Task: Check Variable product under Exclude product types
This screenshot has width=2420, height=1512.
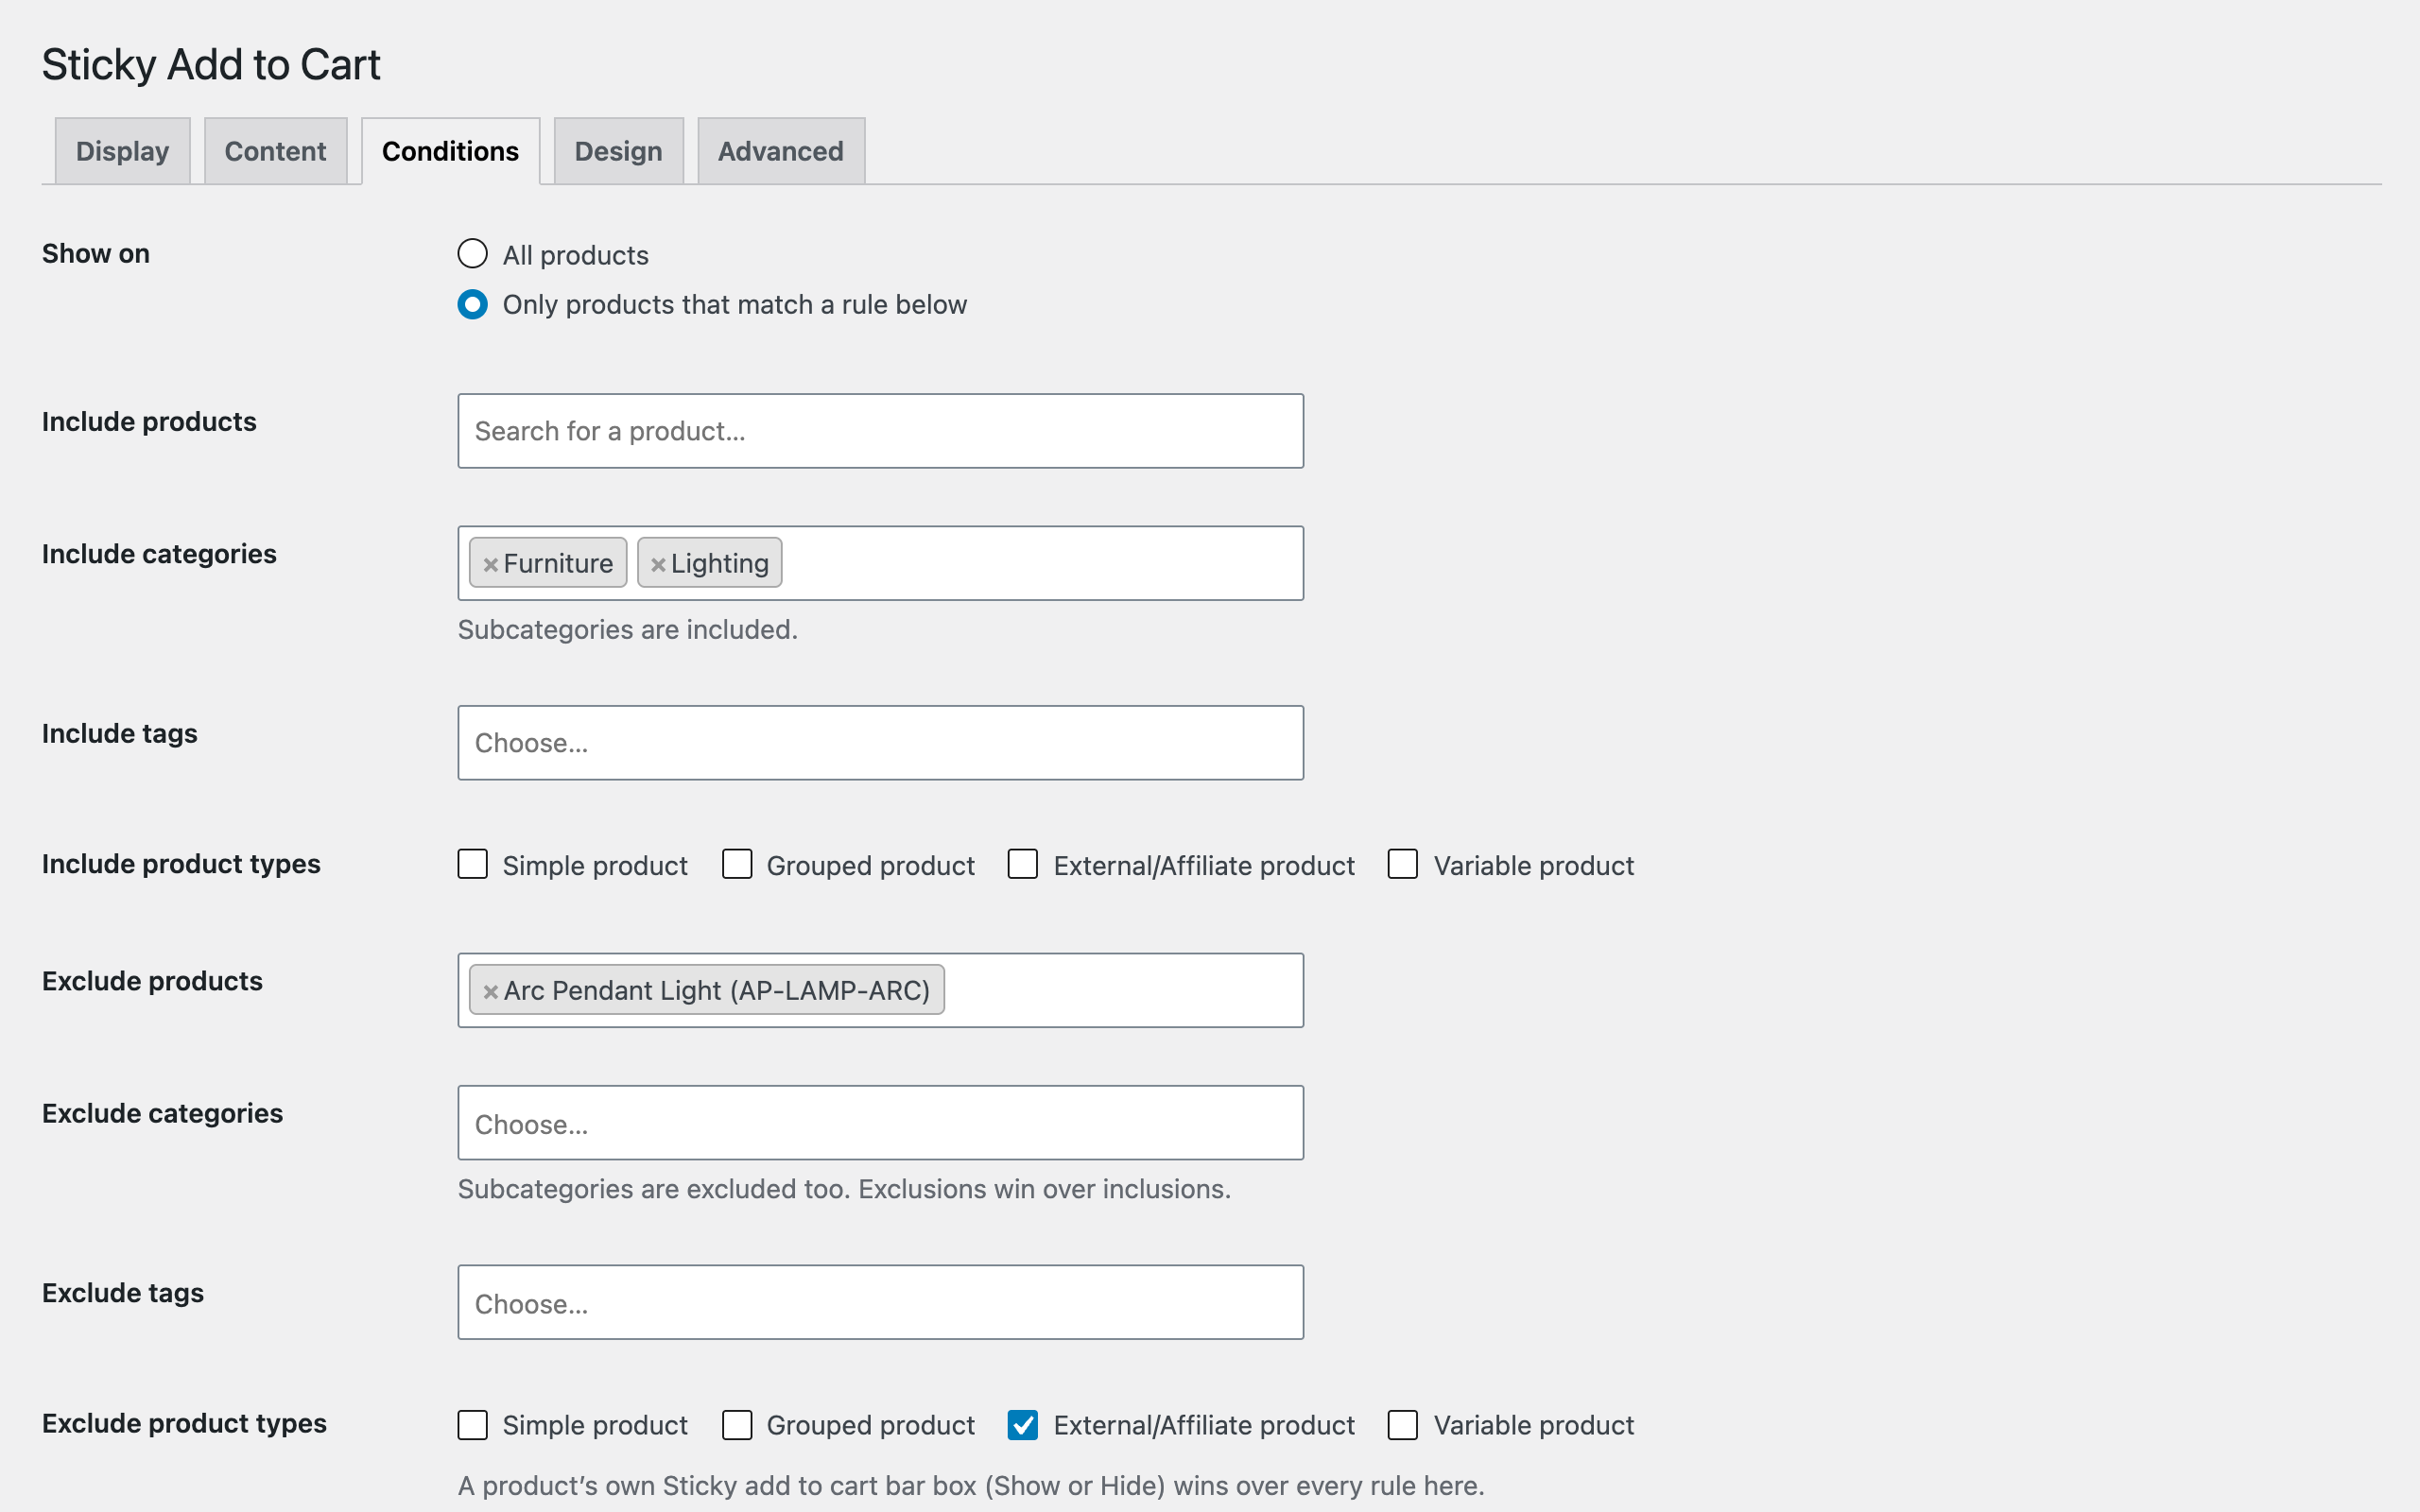Action: tap(1402, 1424)
